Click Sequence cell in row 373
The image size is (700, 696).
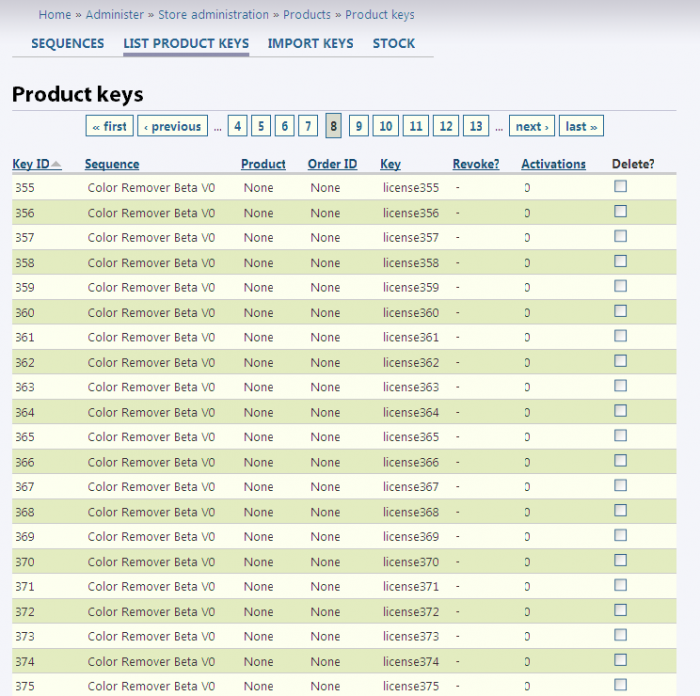pyautogui.click(x=151, y=637)
